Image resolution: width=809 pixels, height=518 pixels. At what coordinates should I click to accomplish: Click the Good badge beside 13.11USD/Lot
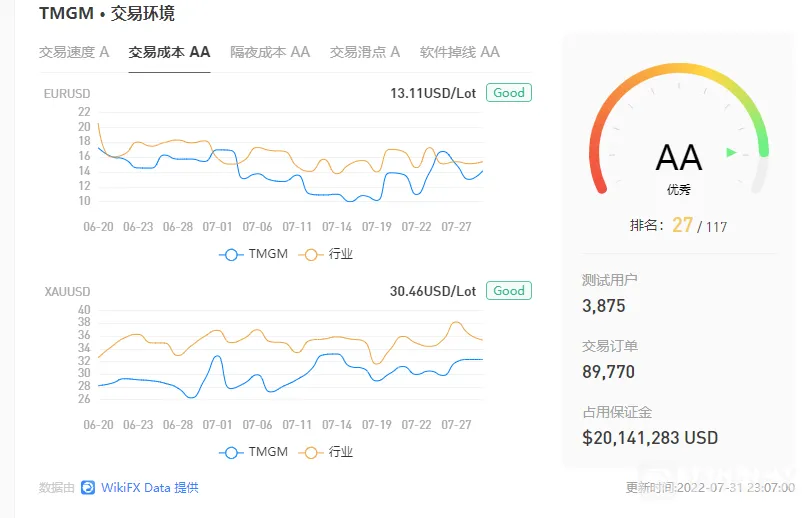coord(509,93)
